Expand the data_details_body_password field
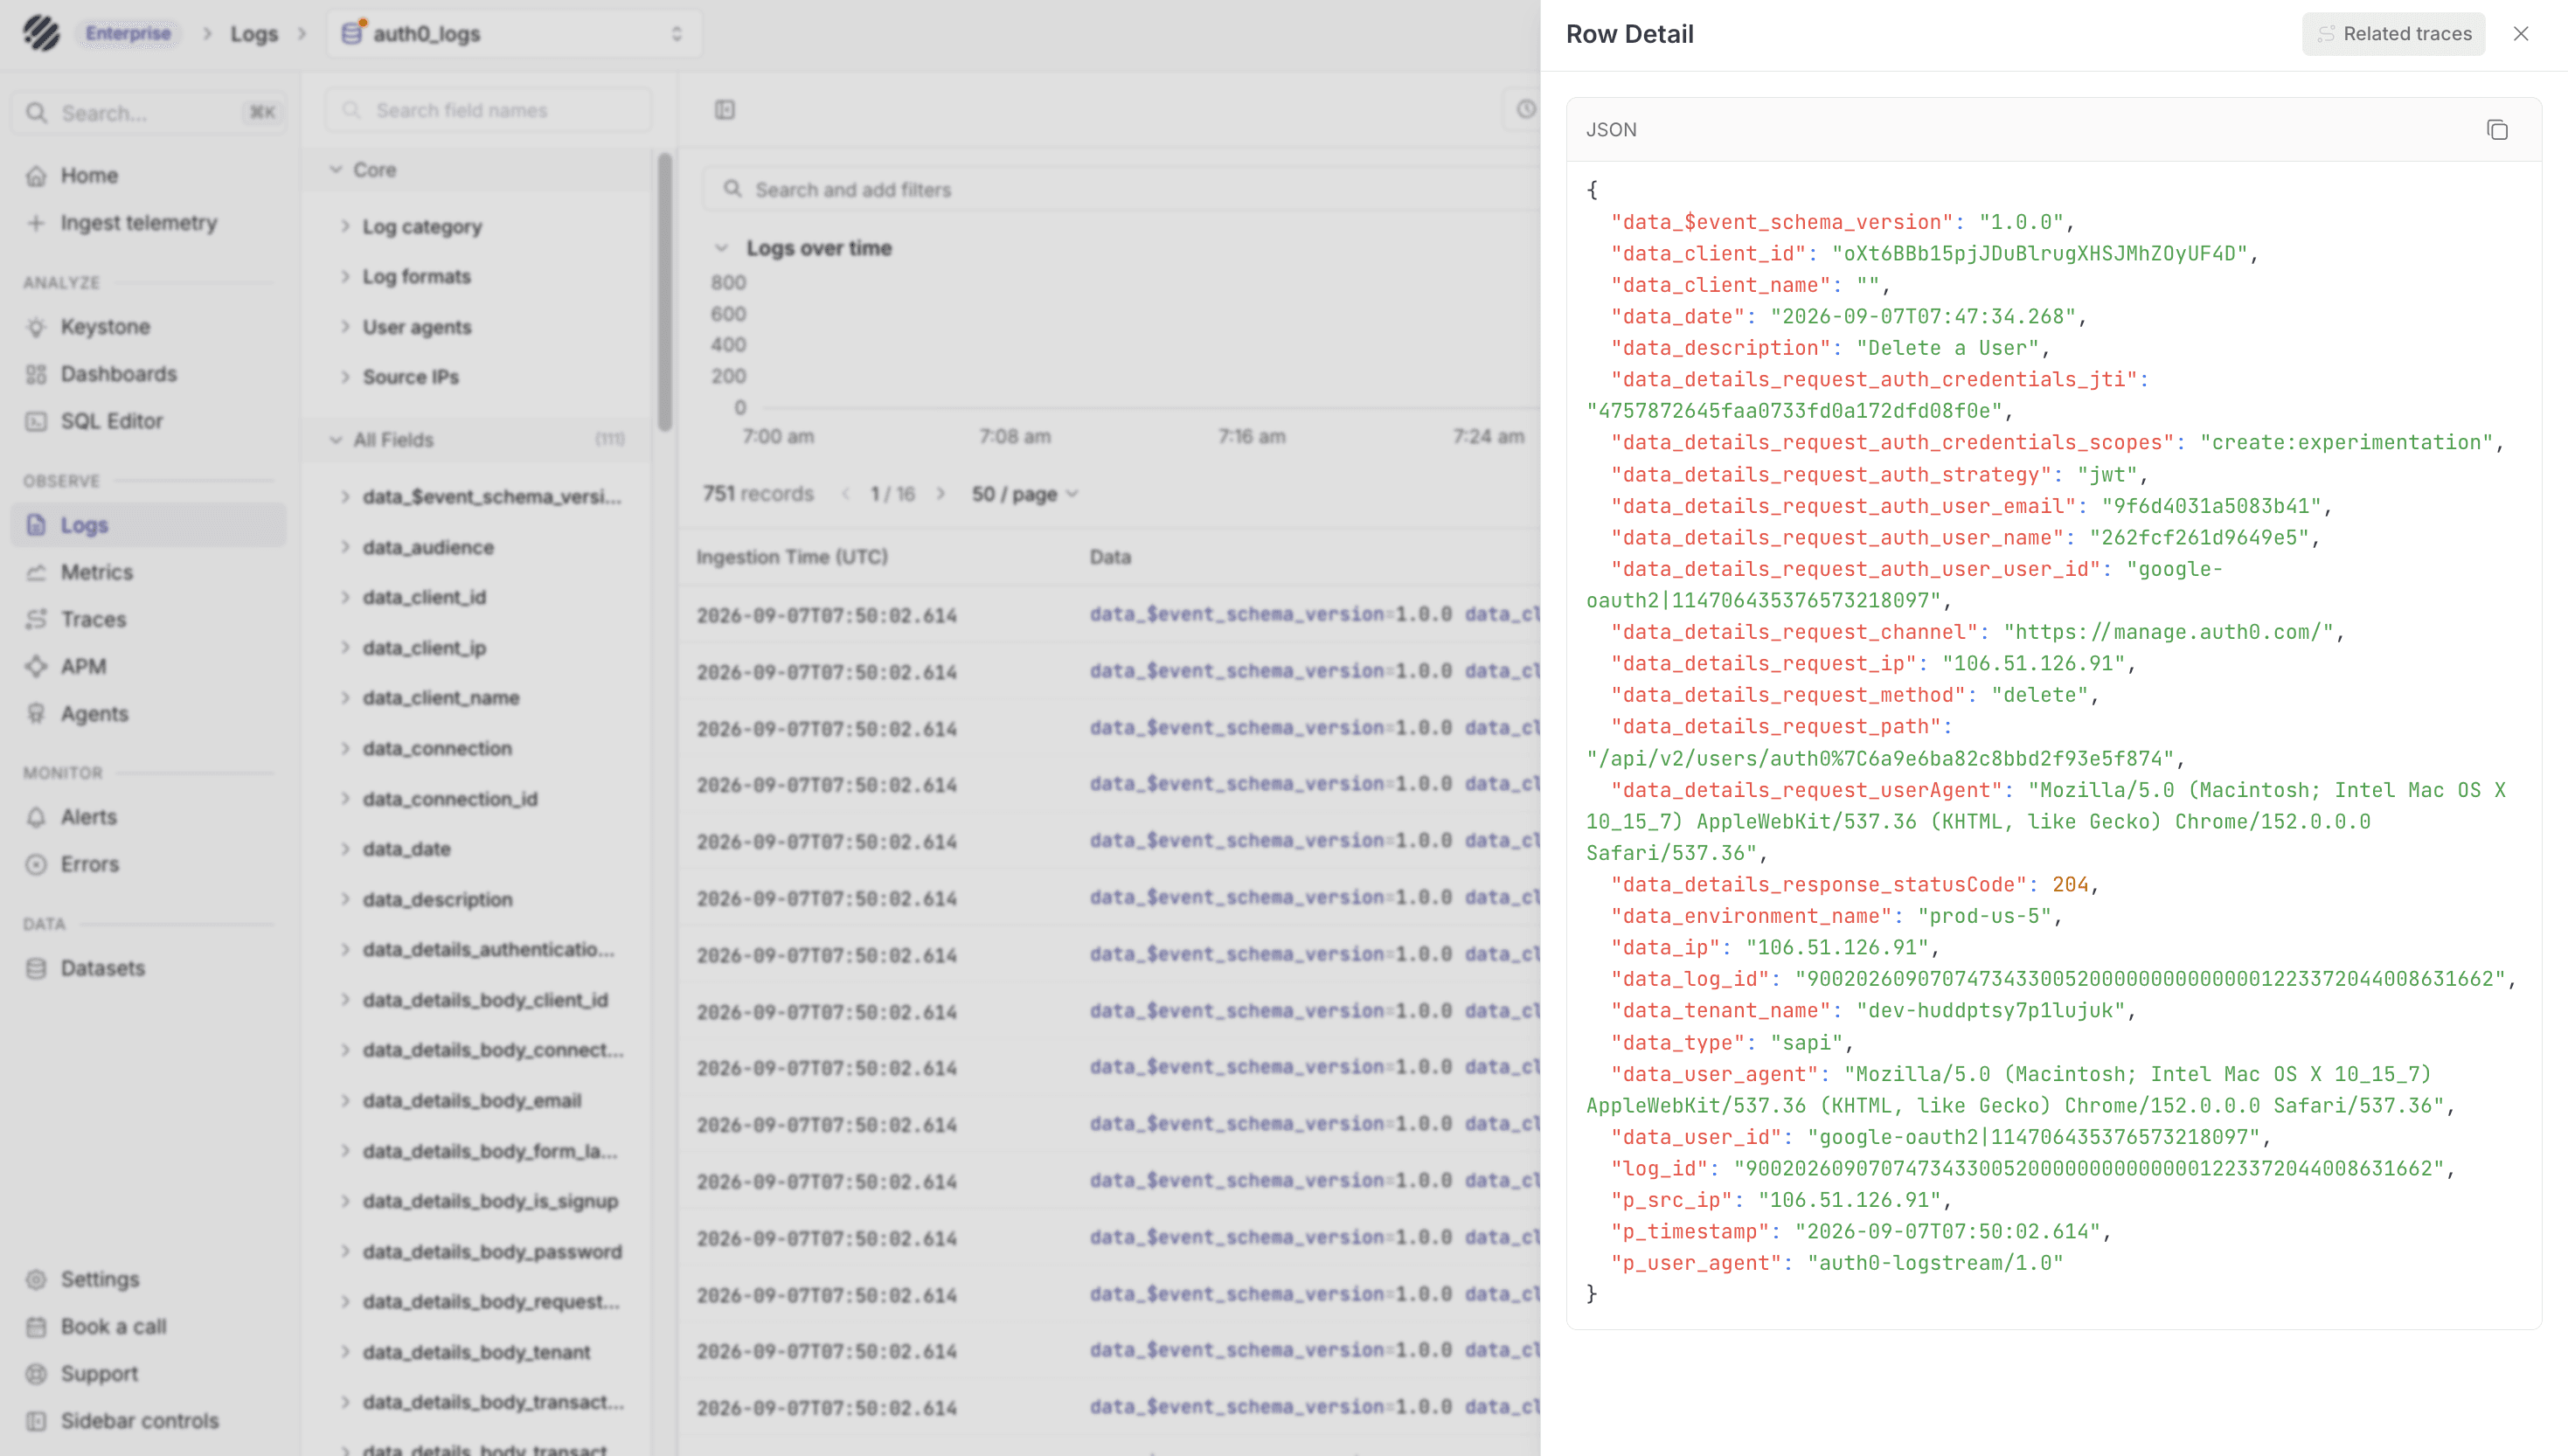Screen dimensions: 2568x1456 point(345,1251)
